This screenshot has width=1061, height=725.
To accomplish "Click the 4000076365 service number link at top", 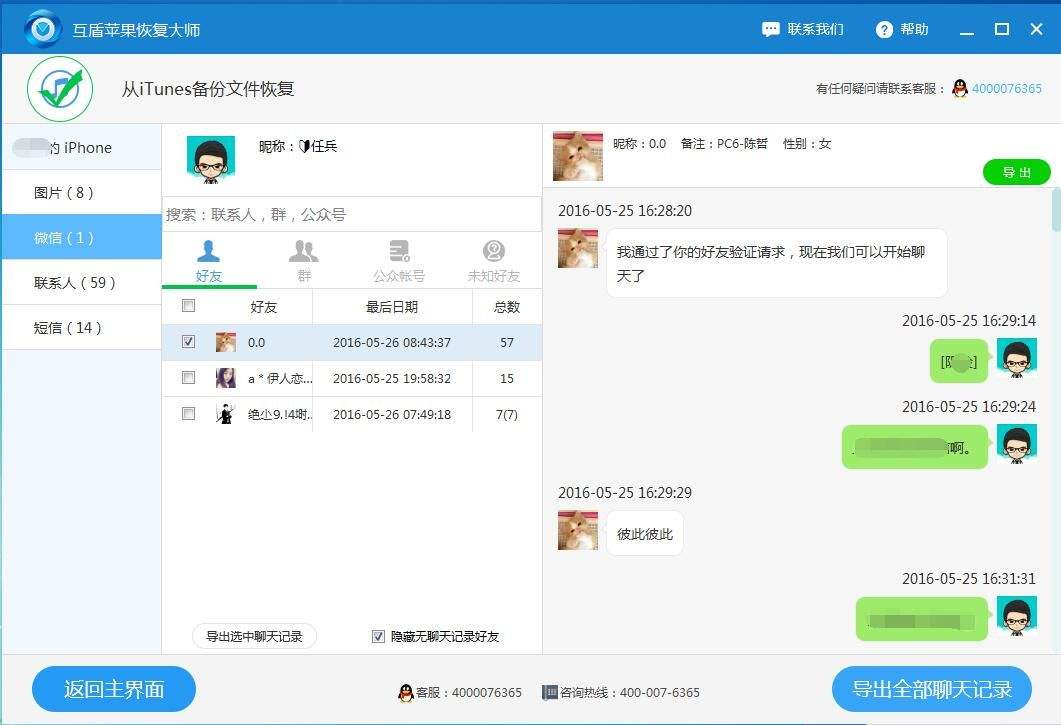I will (1007, 89).
